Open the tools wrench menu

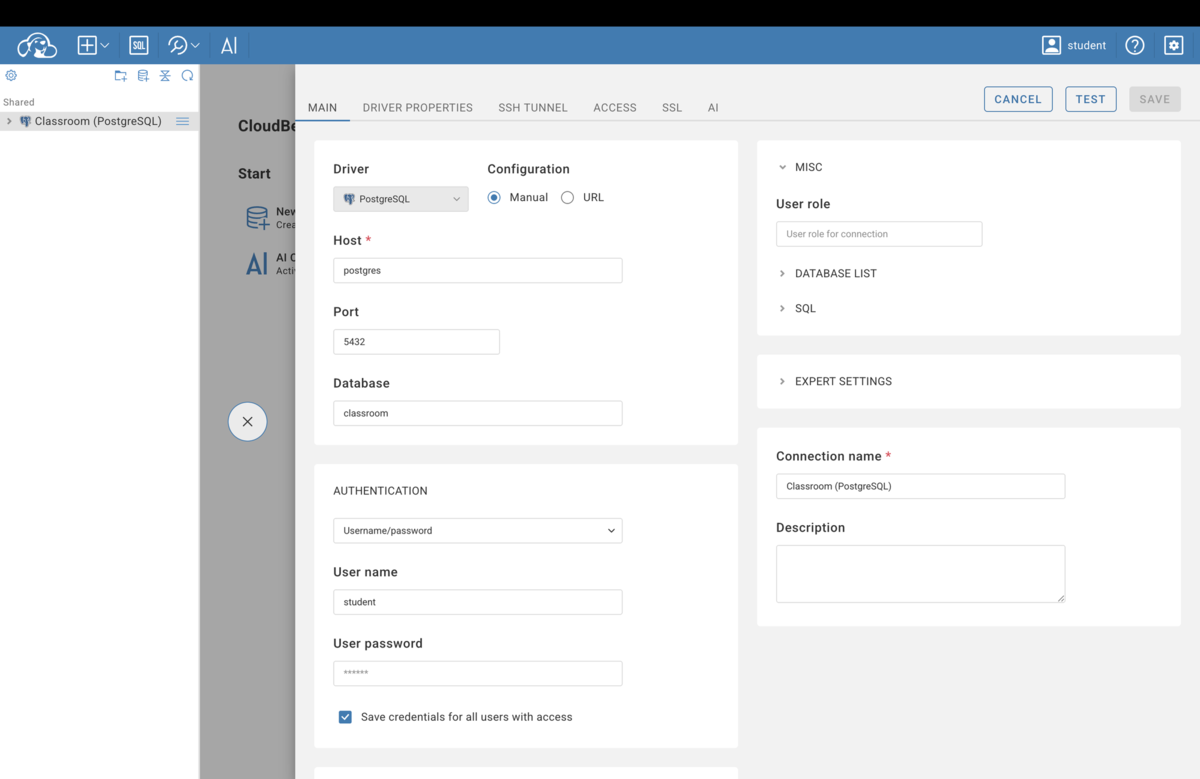coord(183,45)
